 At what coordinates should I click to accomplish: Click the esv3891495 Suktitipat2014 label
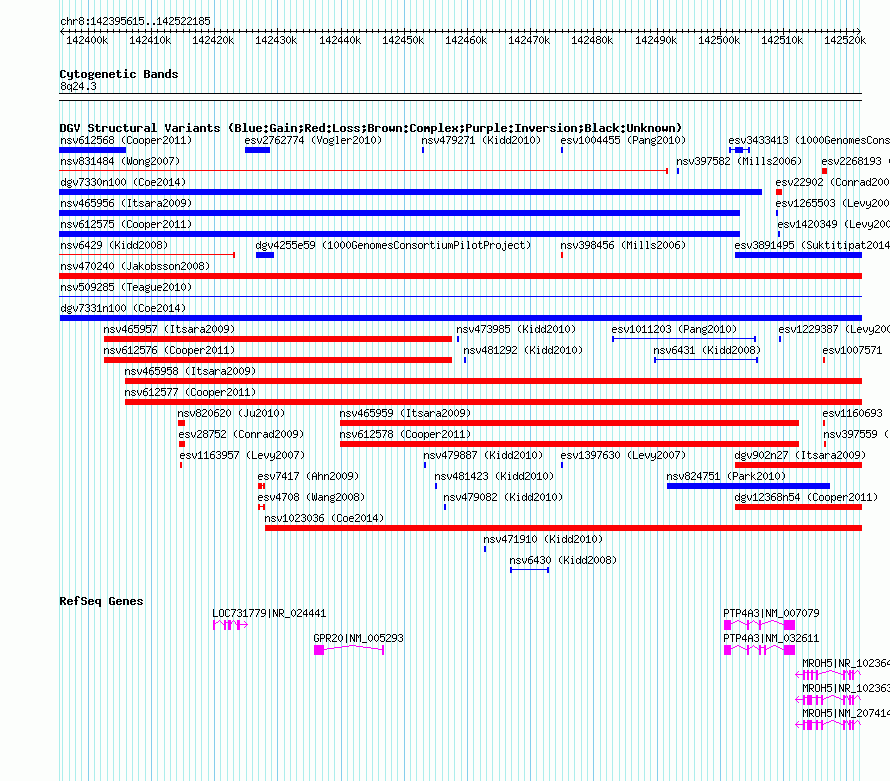(x=812, y=245)
